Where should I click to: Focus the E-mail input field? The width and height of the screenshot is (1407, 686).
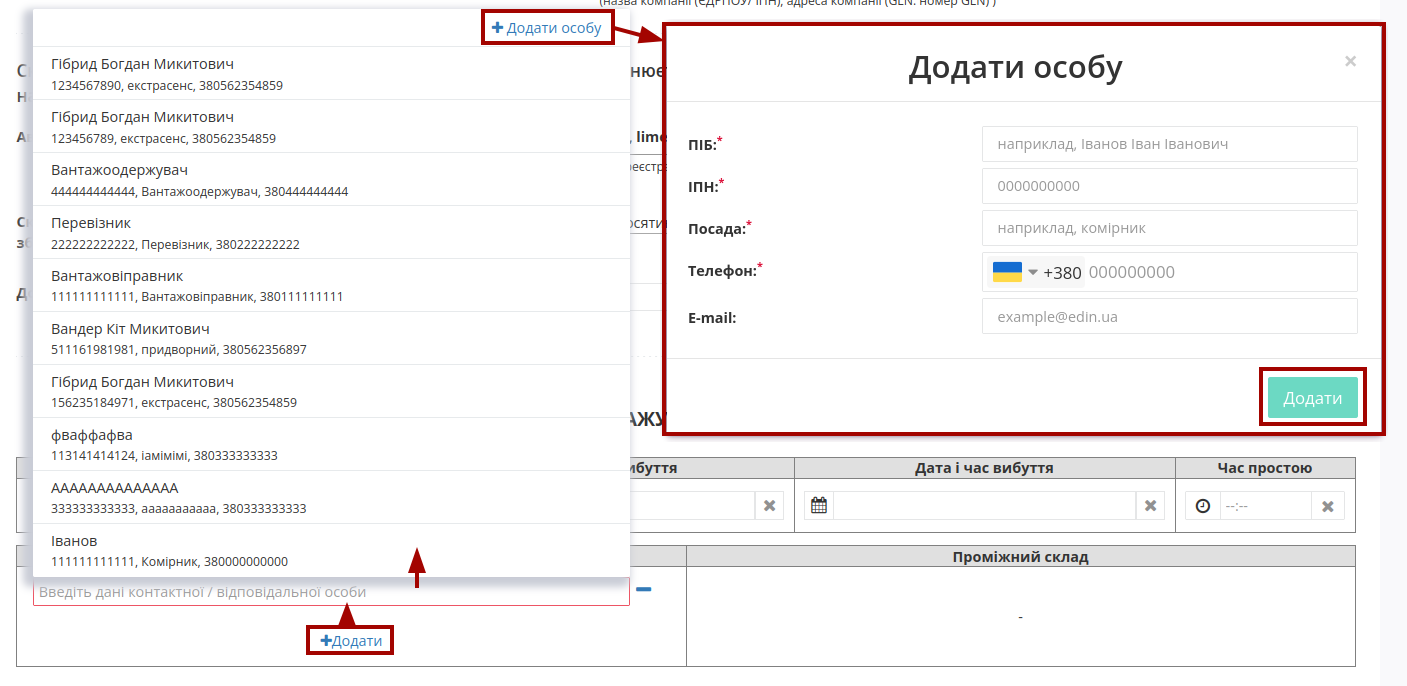click(x=1170, y=316)
